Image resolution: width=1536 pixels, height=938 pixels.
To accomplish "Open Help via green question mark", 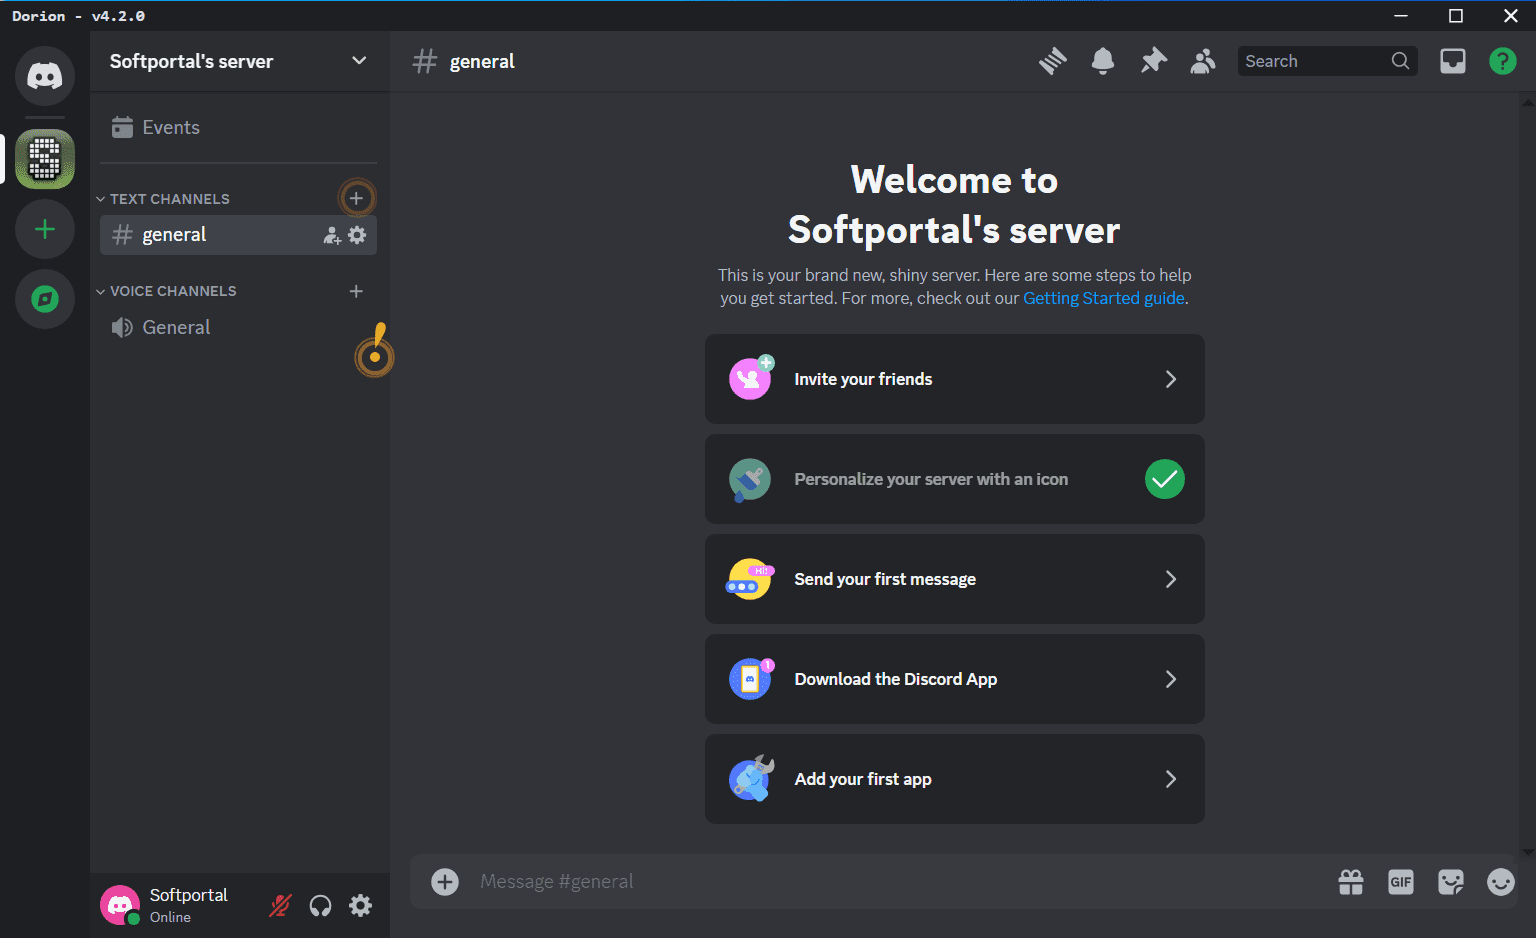I will pyautogui.click(x=1503, y=61).
